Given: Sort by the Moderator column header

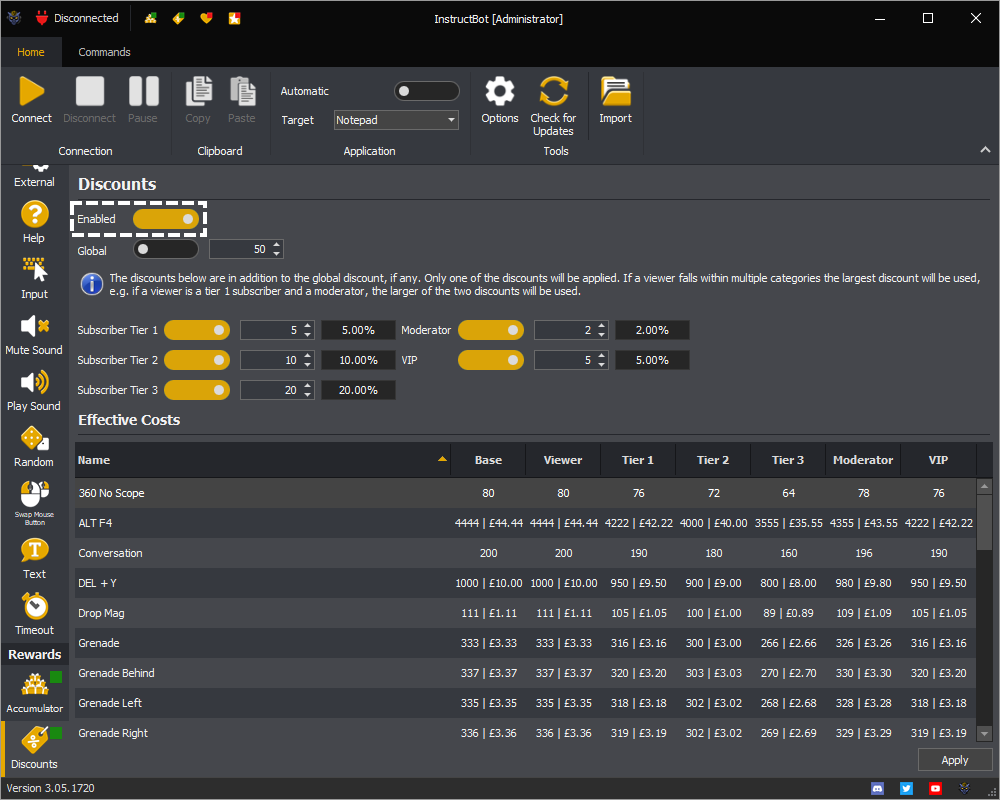Looking at the screenshot, I should (x=863, y=460).
